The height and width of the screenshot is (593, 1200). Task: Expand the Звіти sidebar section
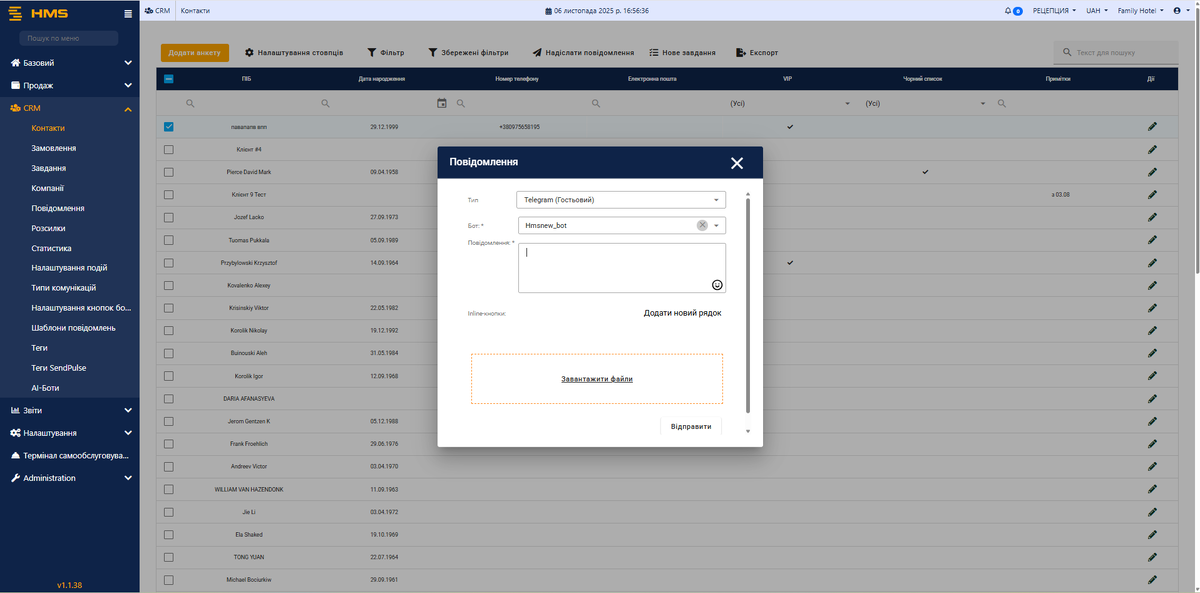coord(70,410)
